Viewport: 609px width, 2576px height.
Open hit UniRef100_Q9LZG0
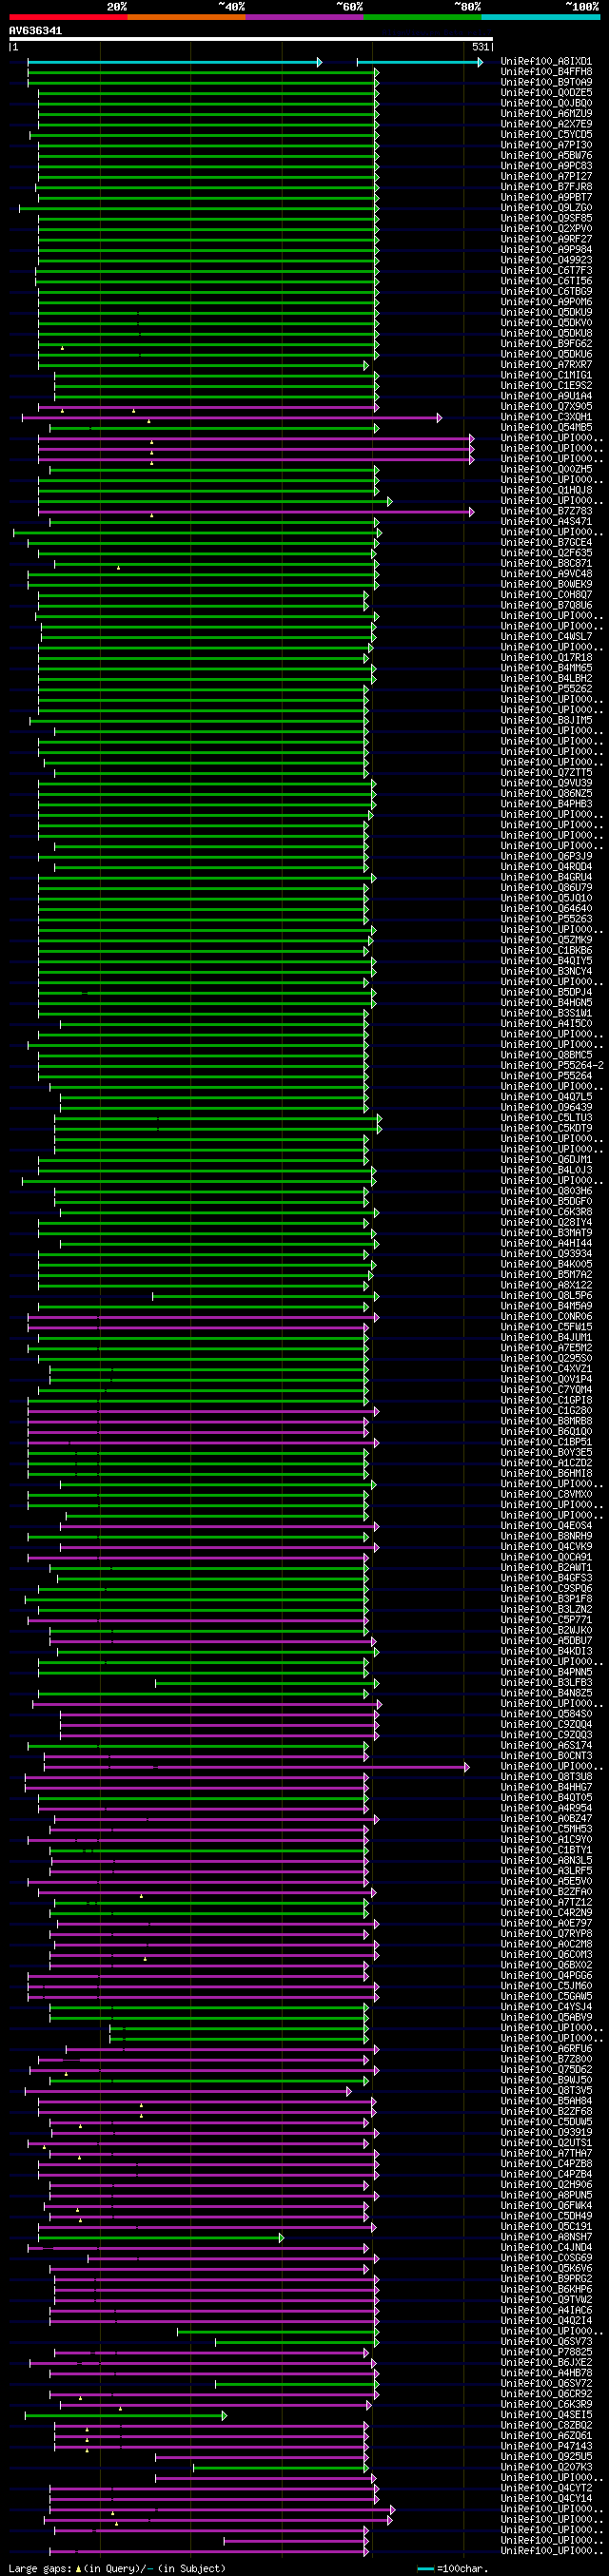coord(546,208)
